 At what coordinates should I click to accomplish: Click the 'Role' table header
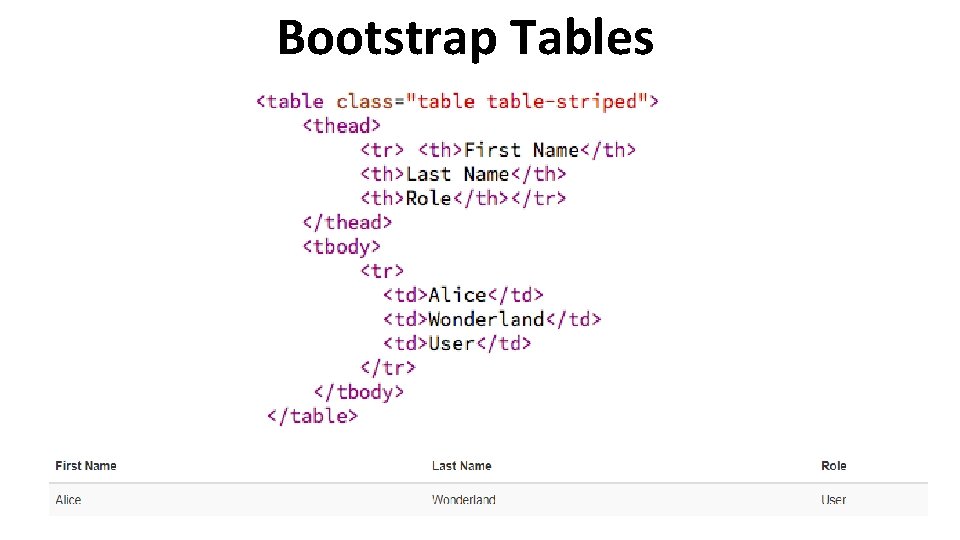pyautogui.click(x=834, y=466)
